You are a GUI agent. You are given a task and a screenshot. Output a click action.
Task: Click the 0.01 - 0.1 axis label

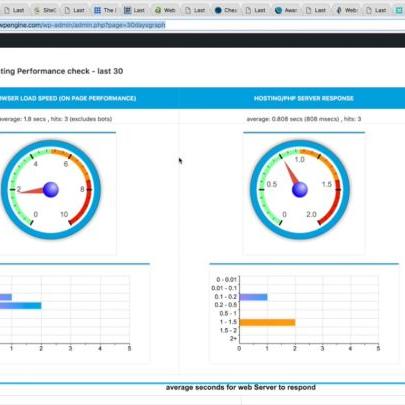[x=224, y=288]
